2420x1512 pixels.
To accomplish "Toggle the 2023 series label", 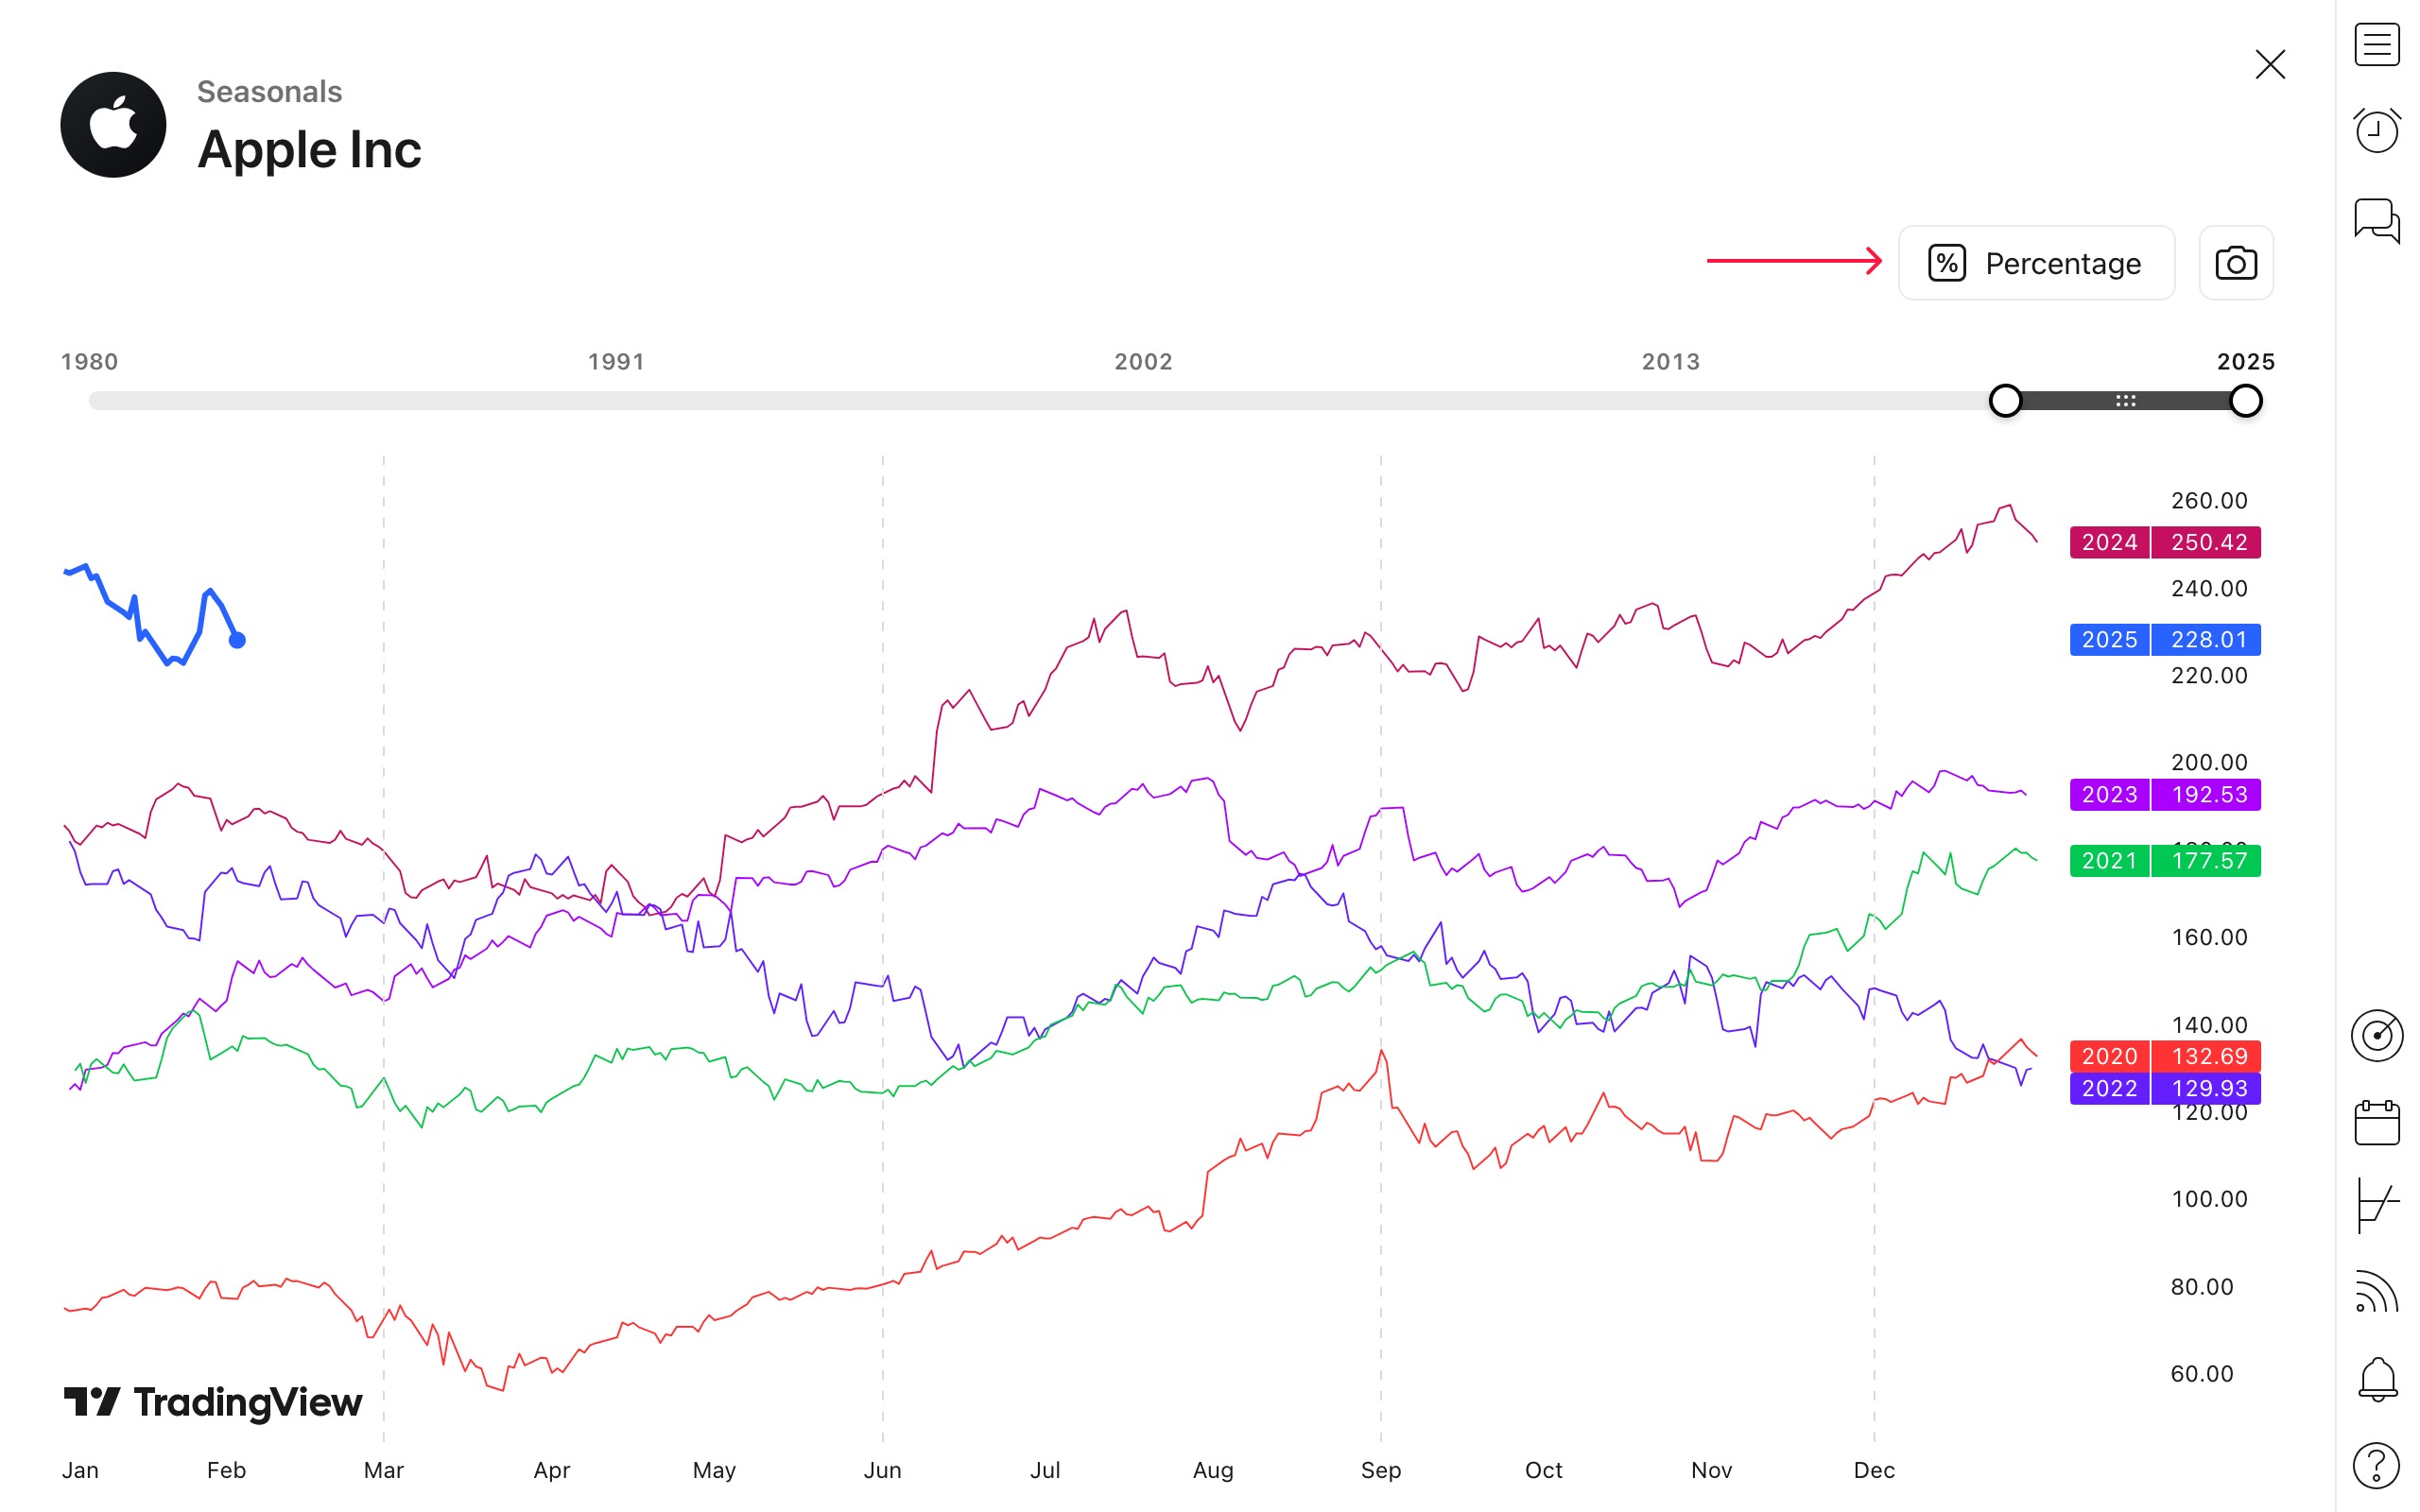I will pyautogui.click(x=2109, y=795).
